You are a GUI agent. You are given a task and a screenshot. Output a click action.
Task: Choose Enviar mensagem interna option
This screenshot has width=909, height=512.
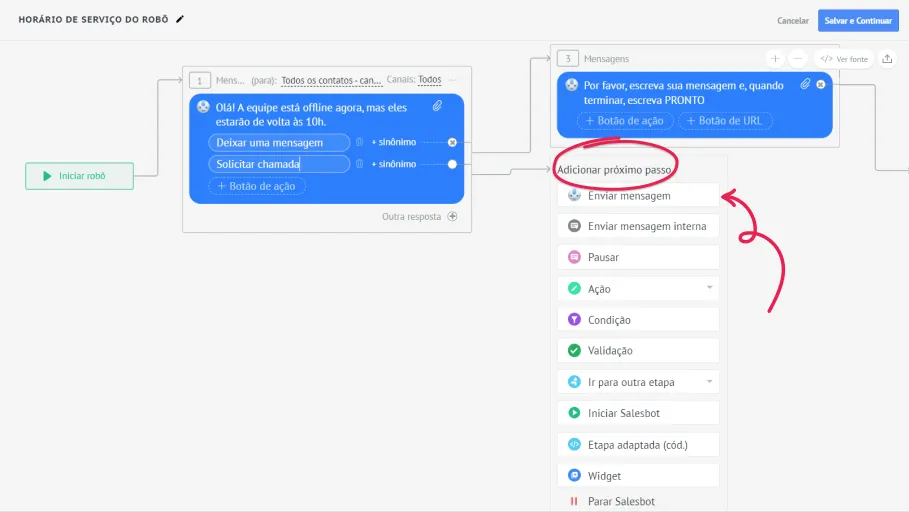(x=638, y=226)
